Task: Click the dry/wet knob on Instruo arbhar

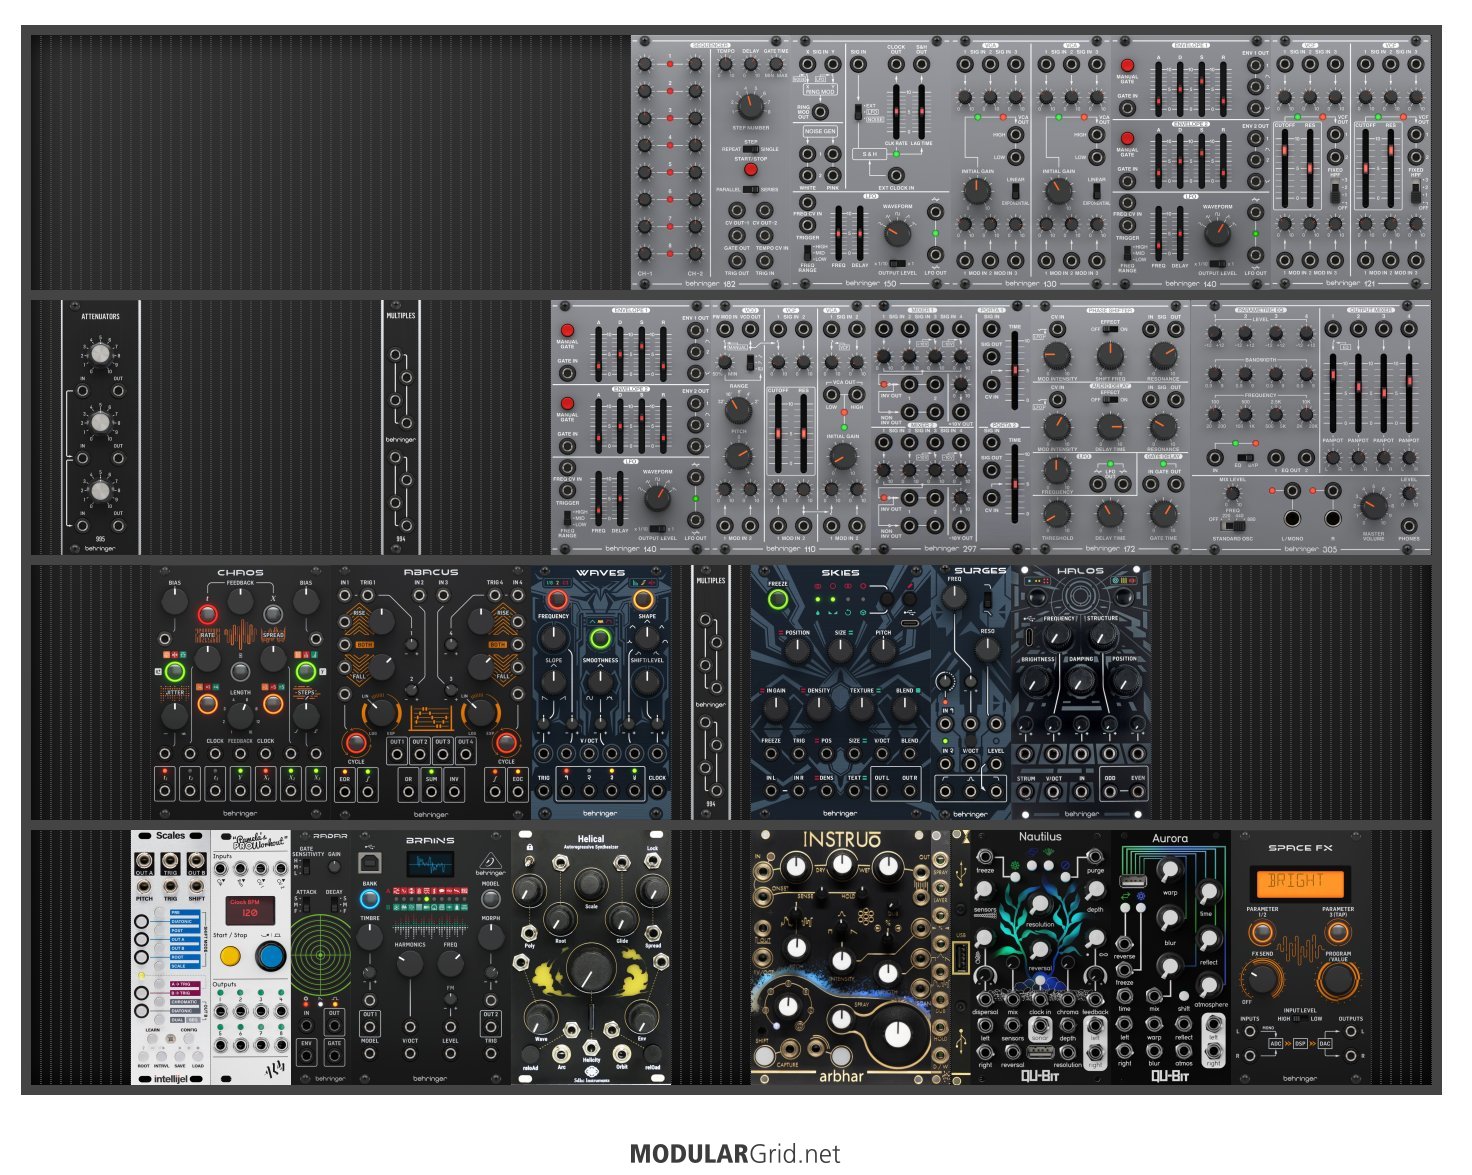Action: (x=841, y=866)
